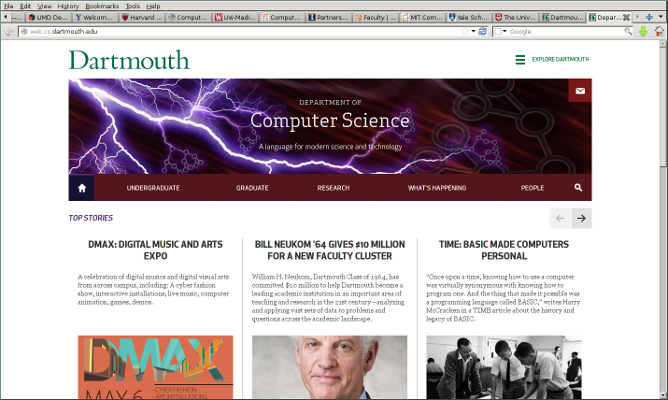This screenshot has height=400, width=668.
Task: Open URL history dropdown arrow in address bar
Action: click(x=473, y=32)
